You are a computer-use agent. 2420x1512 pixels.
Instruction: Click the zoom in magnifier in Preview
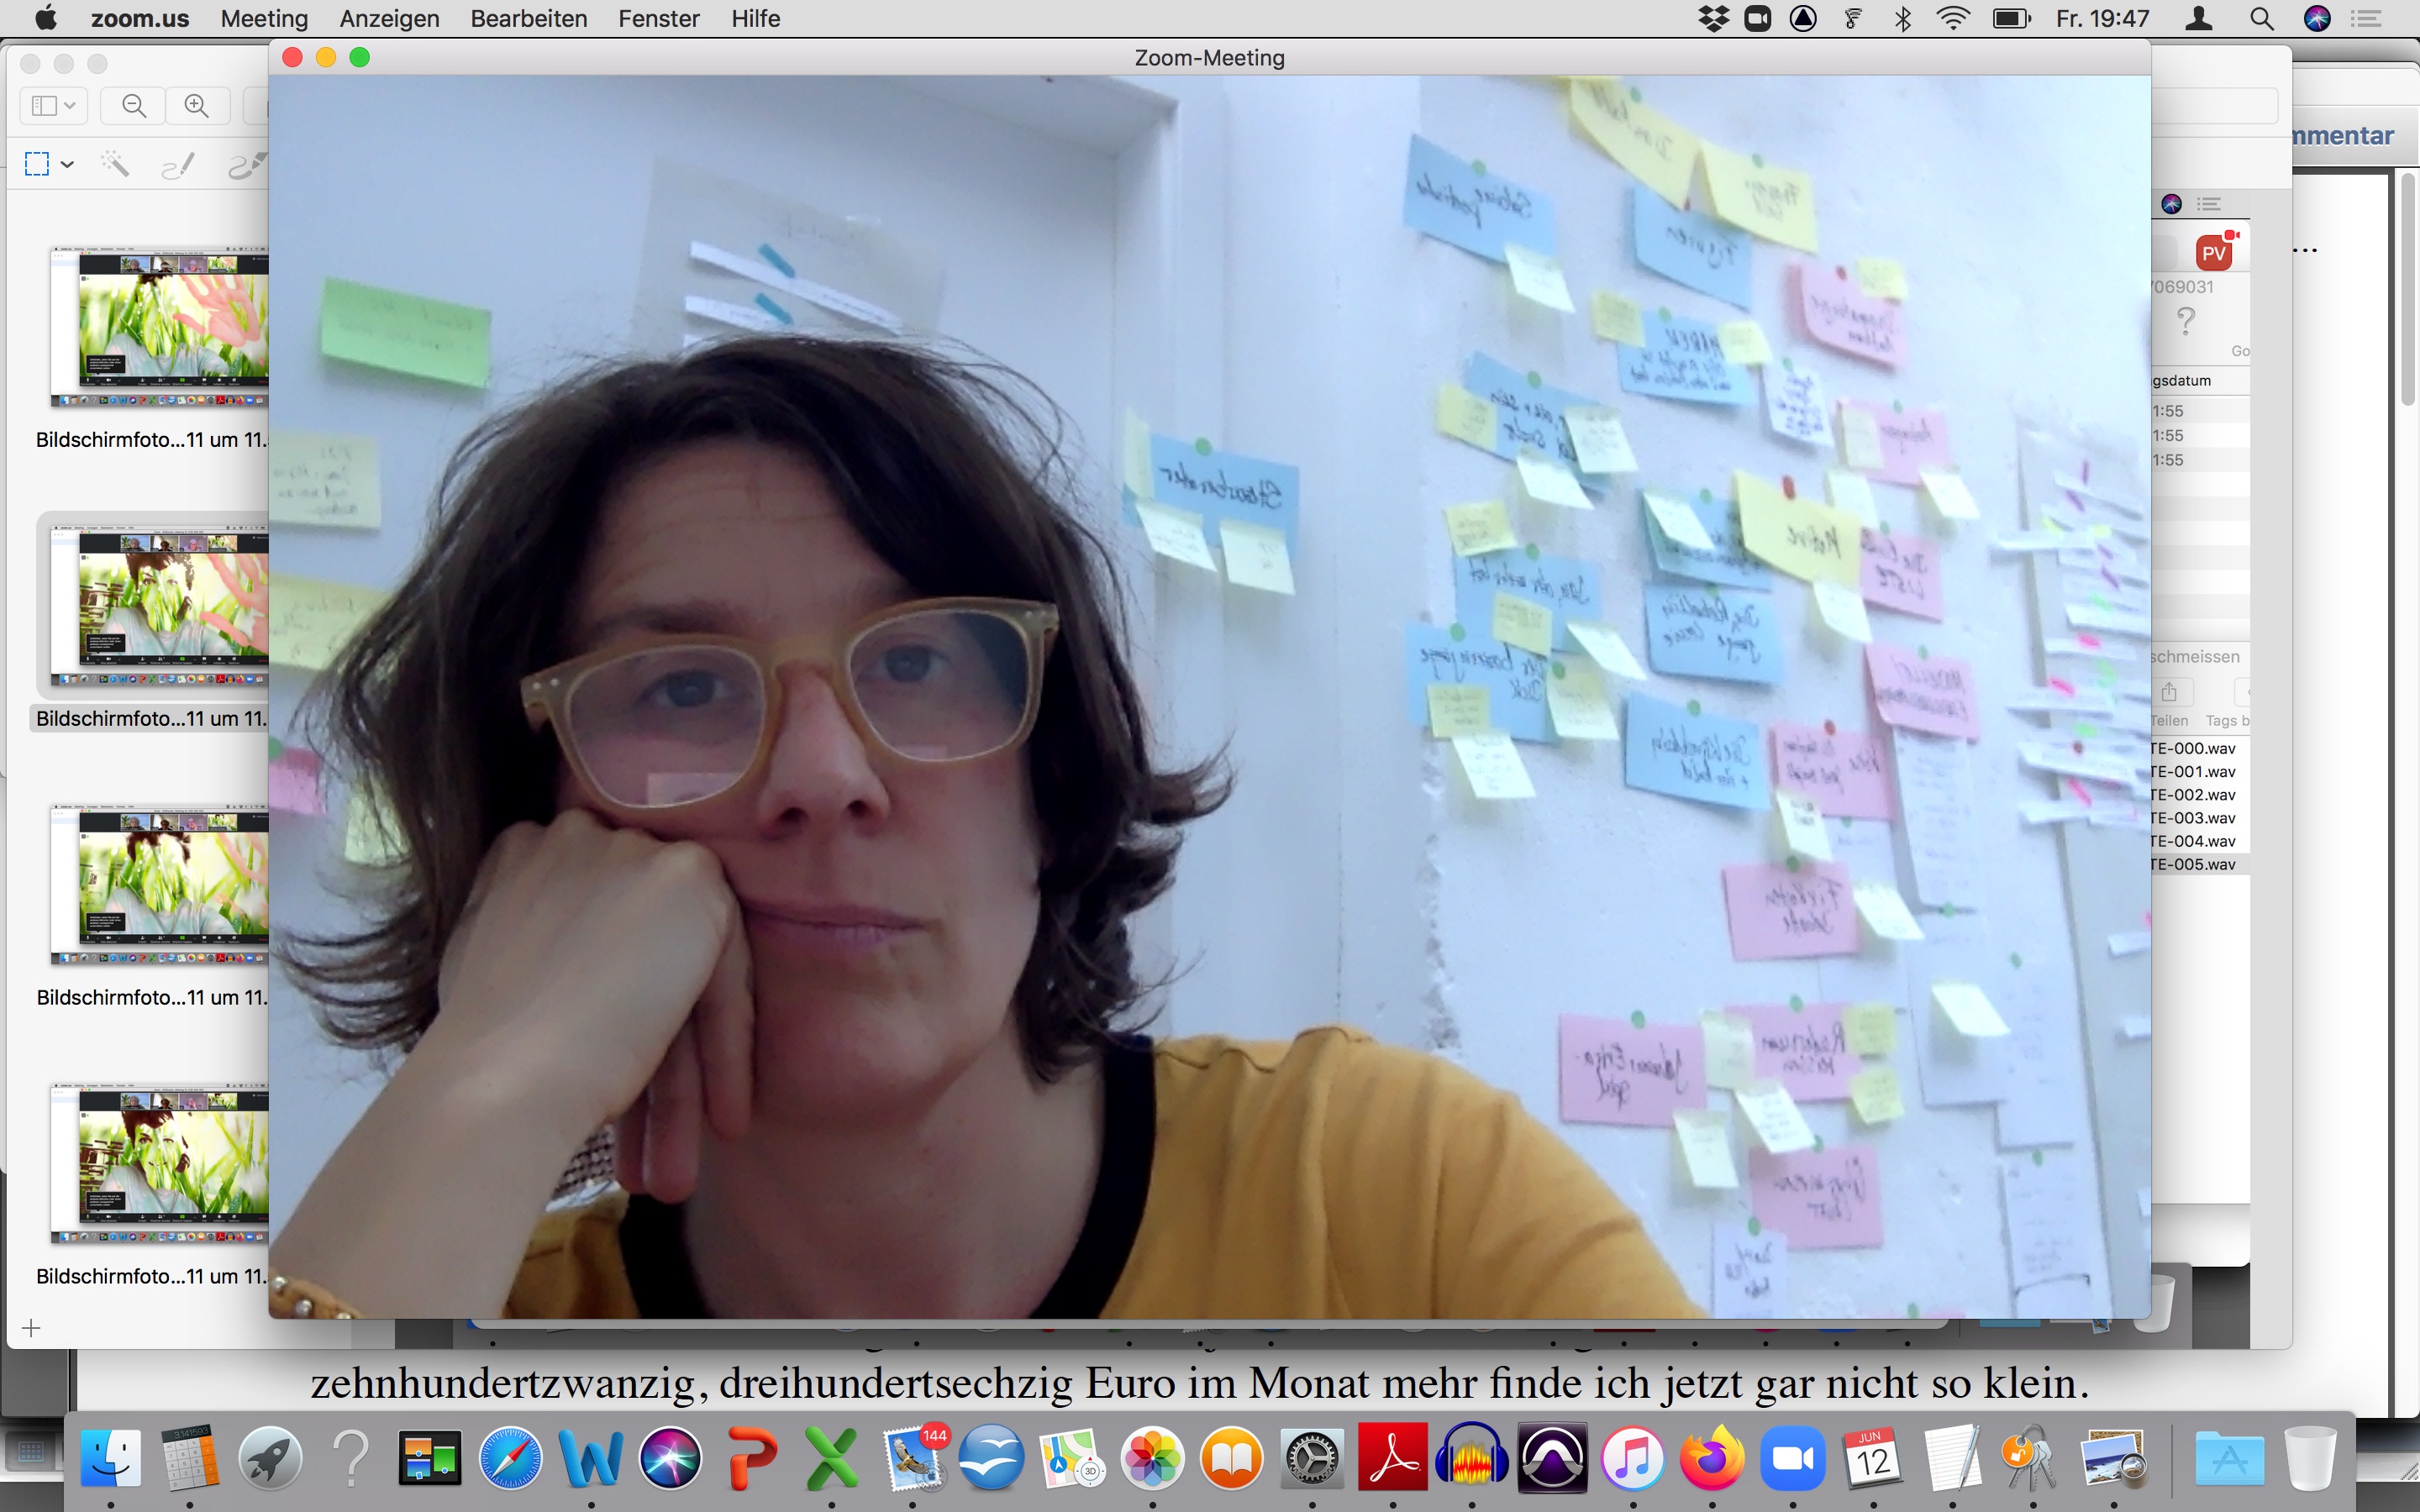point(197,105)
